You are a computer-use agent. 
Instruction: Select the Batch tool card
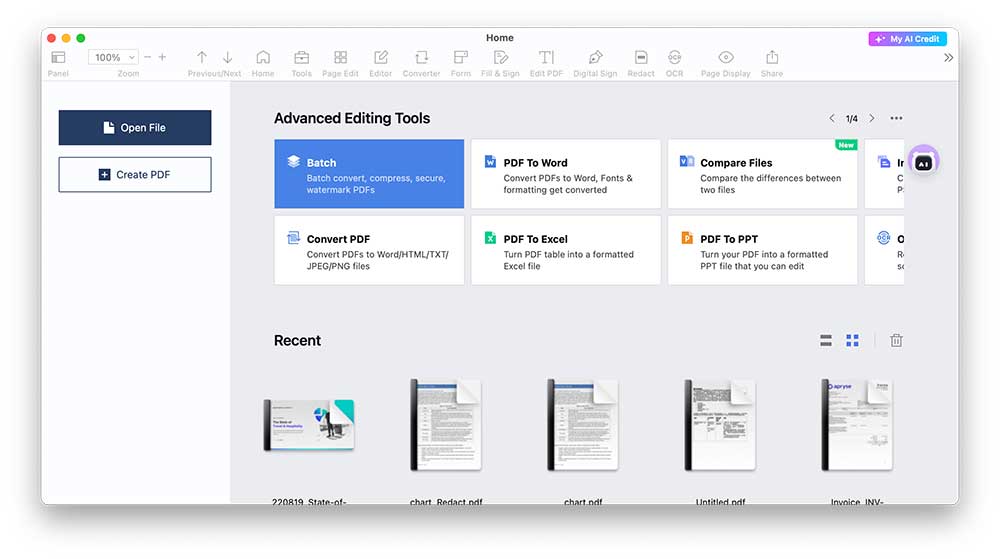(369, 174)
